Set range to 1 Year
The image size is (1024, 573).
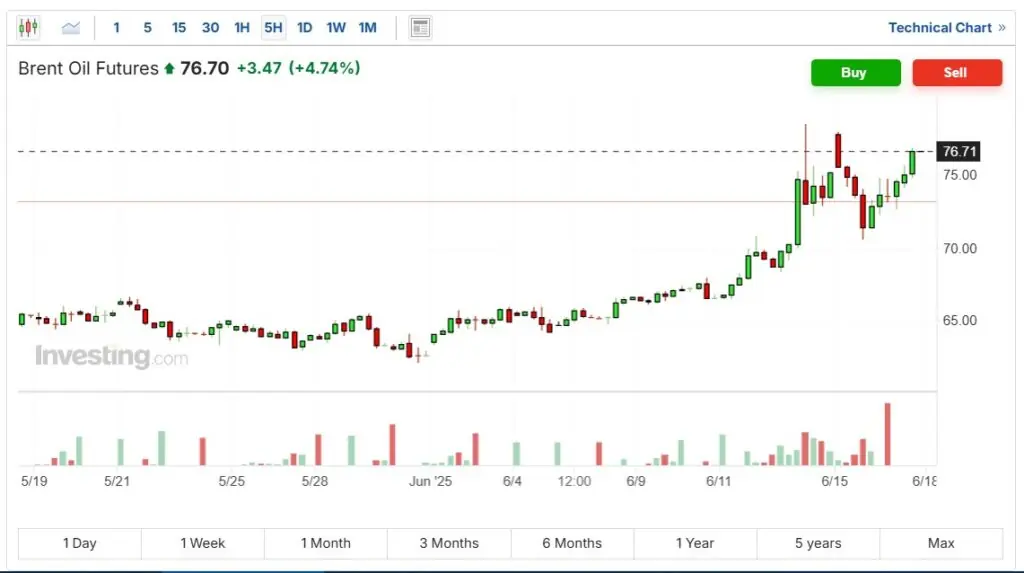tap(695, 544)
